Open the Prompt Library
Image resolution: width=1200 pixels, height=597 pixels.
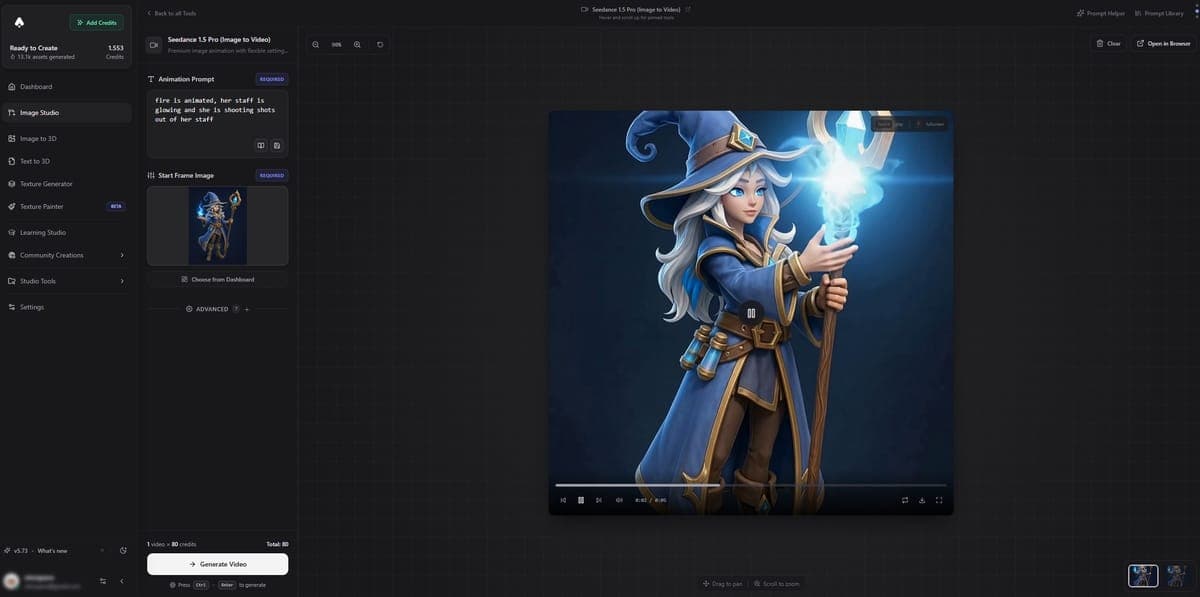pyautogui.click(x=1160, y=13)
